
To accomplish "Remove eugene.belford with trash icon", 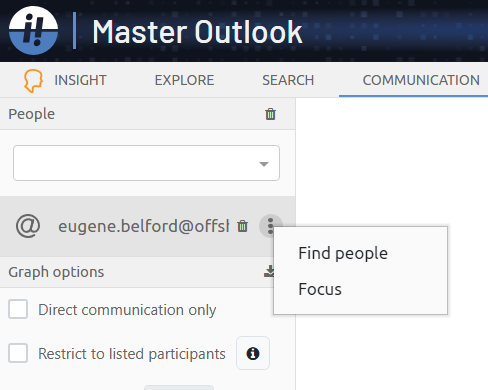I will point(243,226).
